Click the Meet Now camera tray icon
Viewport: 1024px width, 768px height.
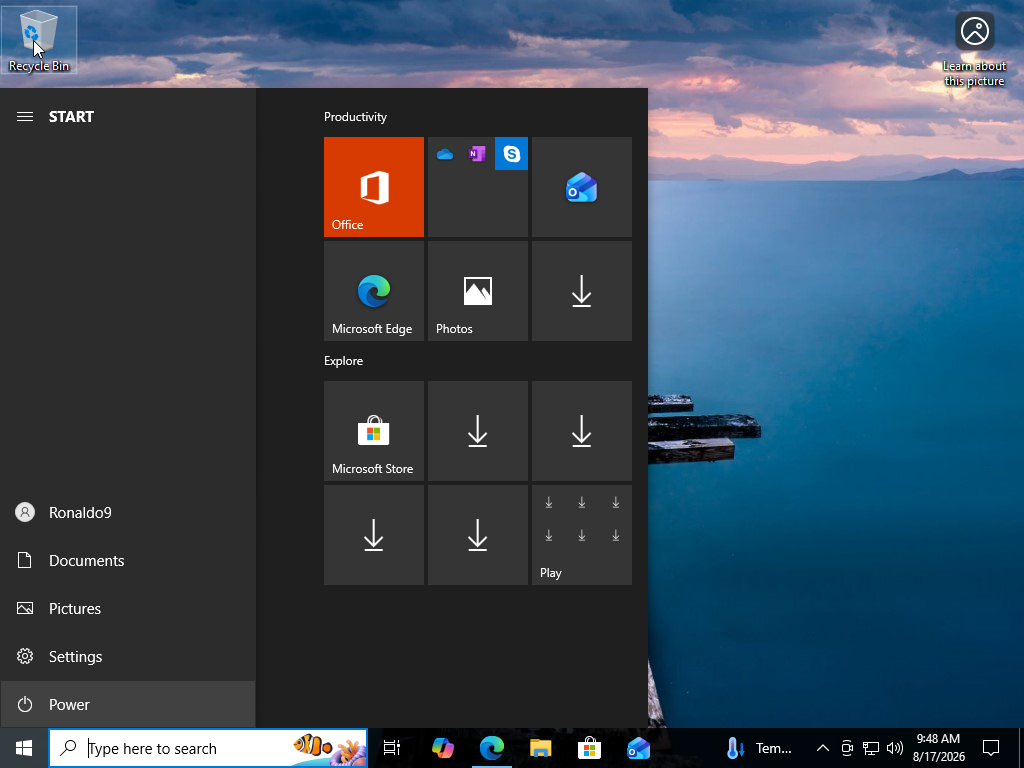(847, 748)
